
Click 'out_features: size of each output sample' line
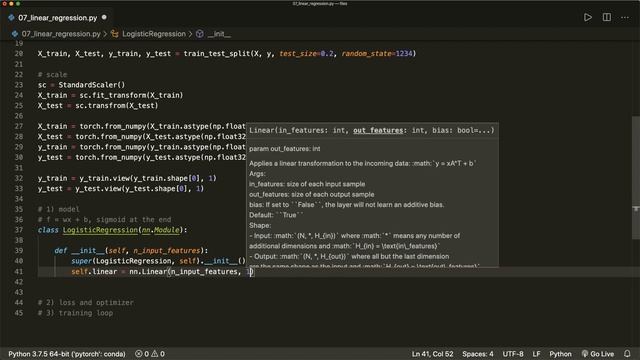311,194
